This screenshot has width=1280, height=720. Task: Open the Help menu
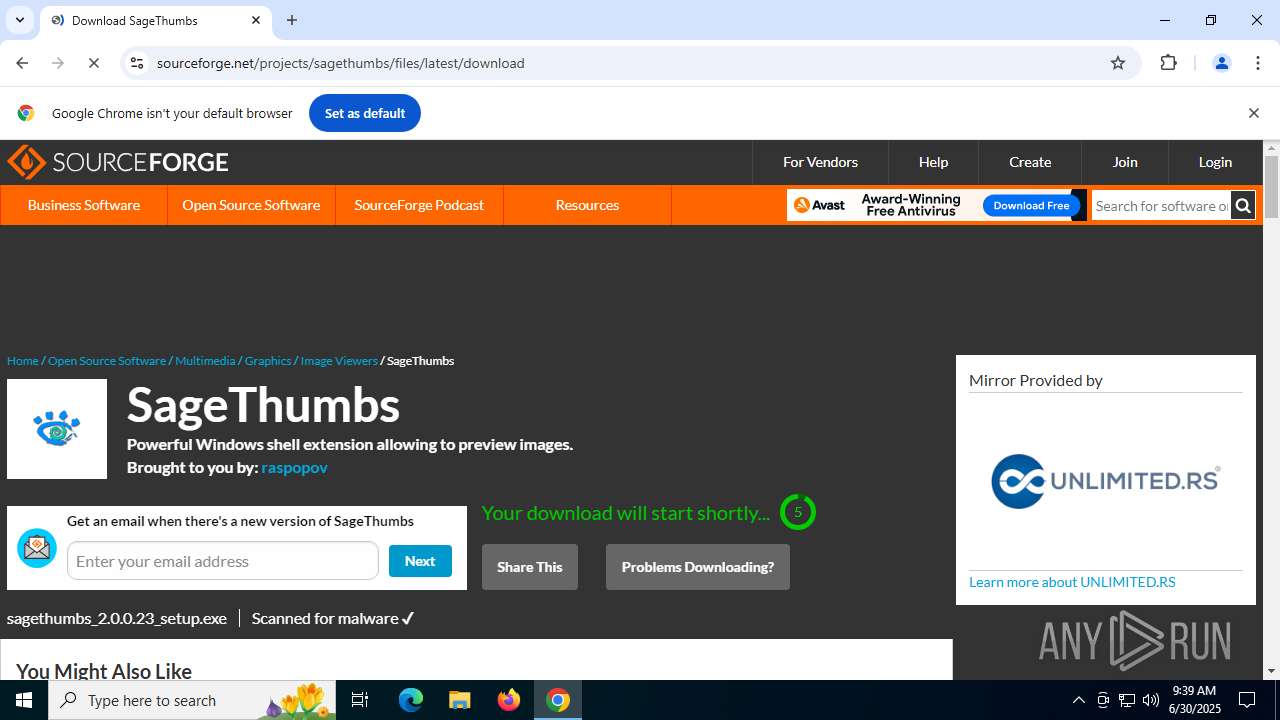pyautogui.click(x=933, y=162)
